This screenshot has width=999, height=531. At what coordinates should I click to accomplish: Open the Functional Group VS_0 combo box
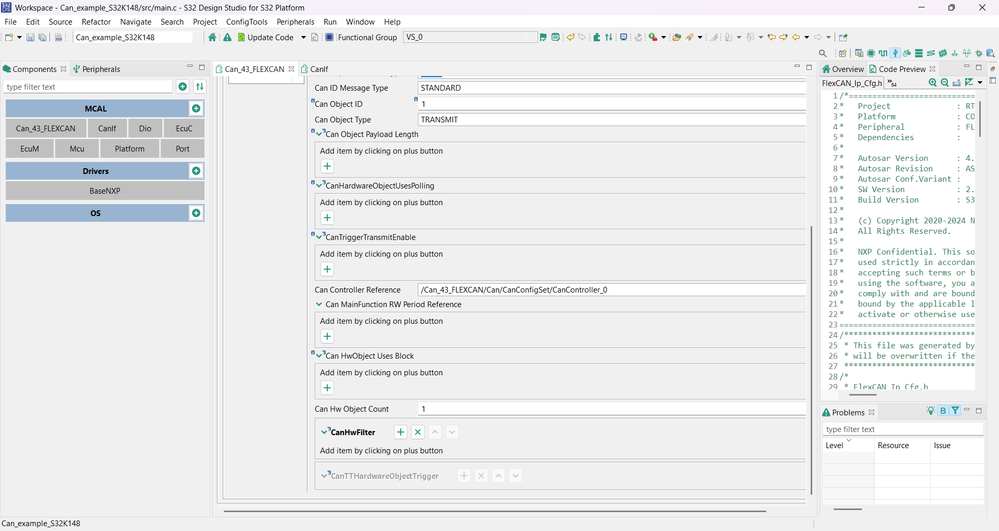click(470, 37)
